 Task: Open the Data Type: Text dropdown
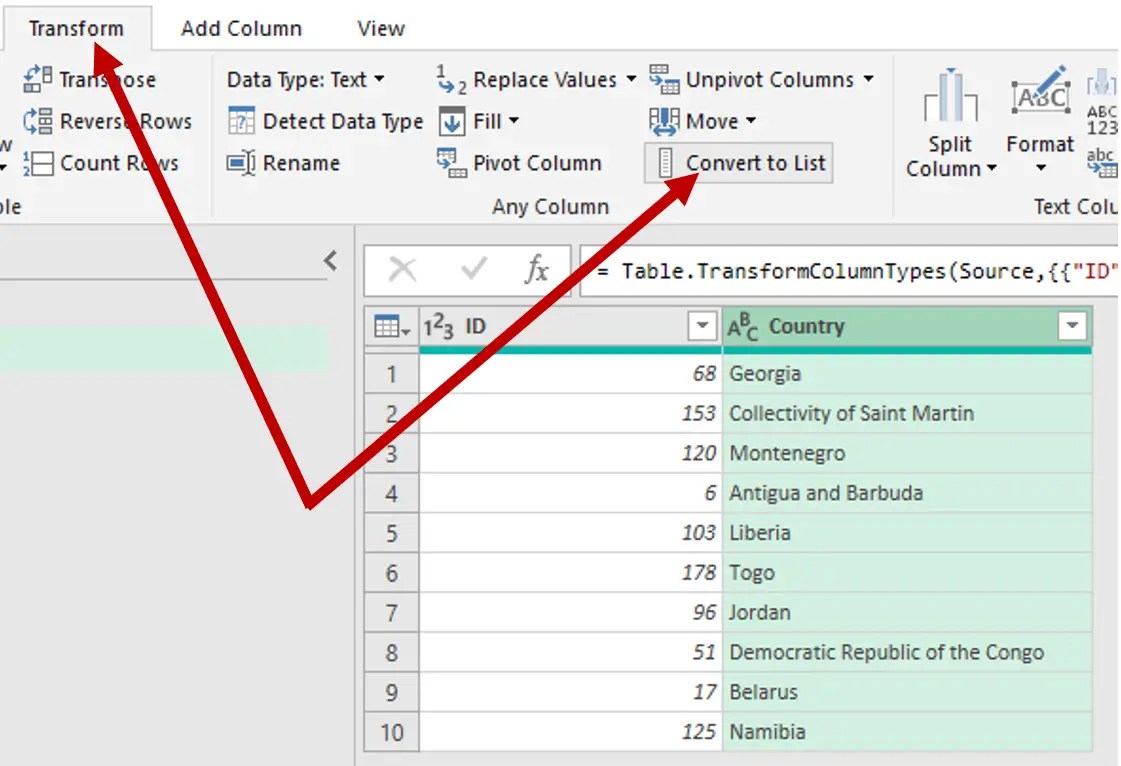pyautogui.click(x=305, y=79)
